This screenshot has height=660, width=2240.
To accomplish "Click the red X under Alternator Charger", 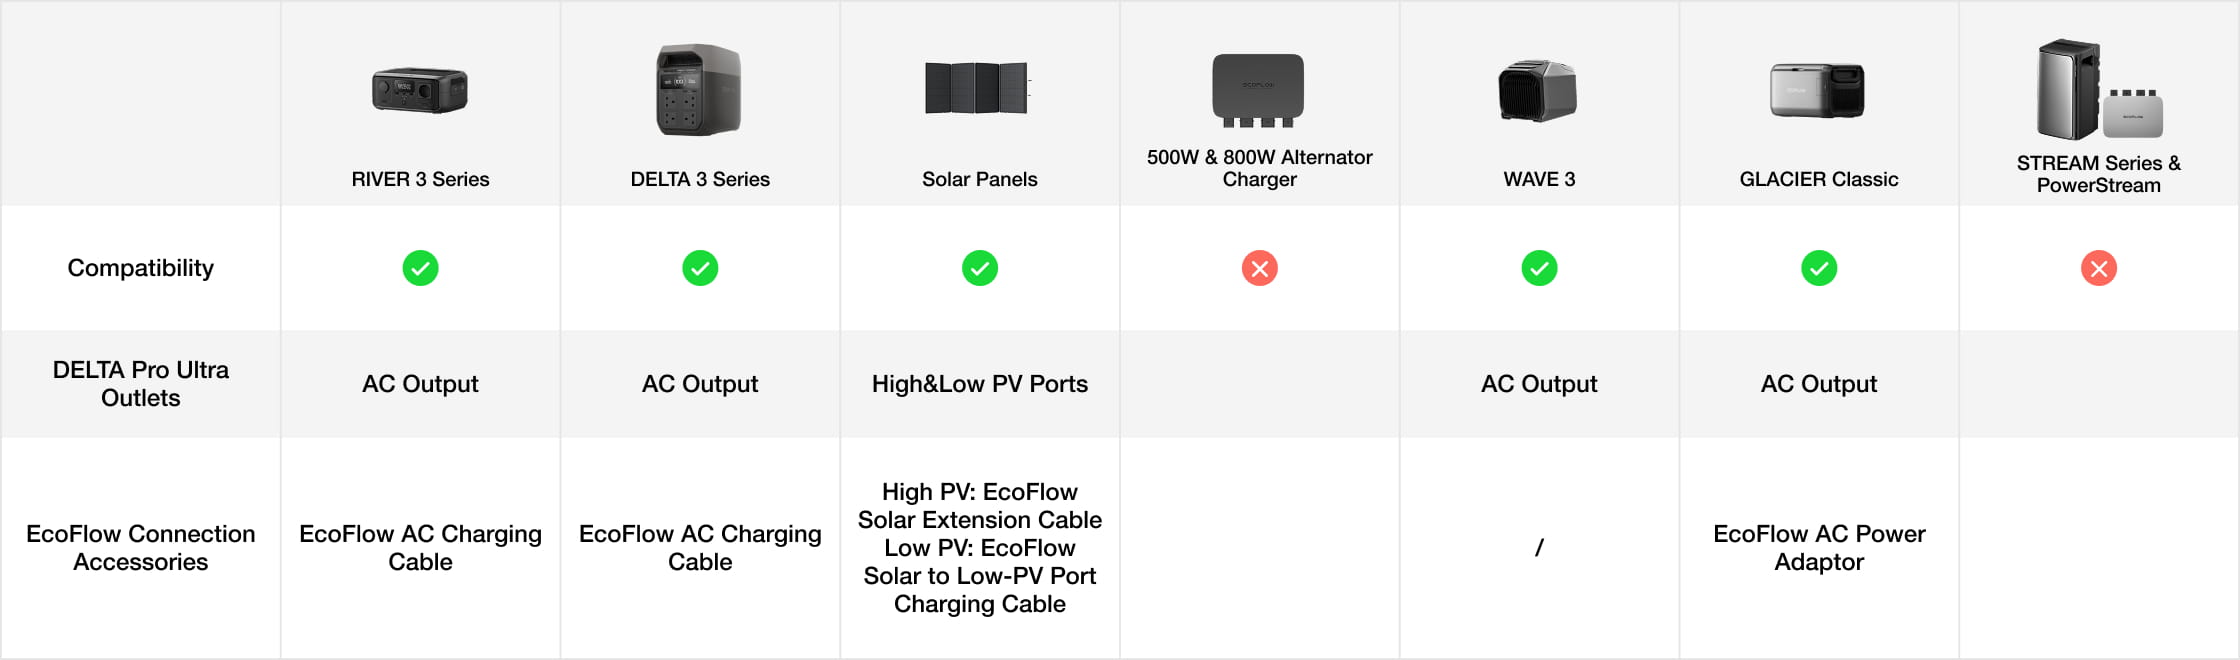I will click(x=1260, y=268).
